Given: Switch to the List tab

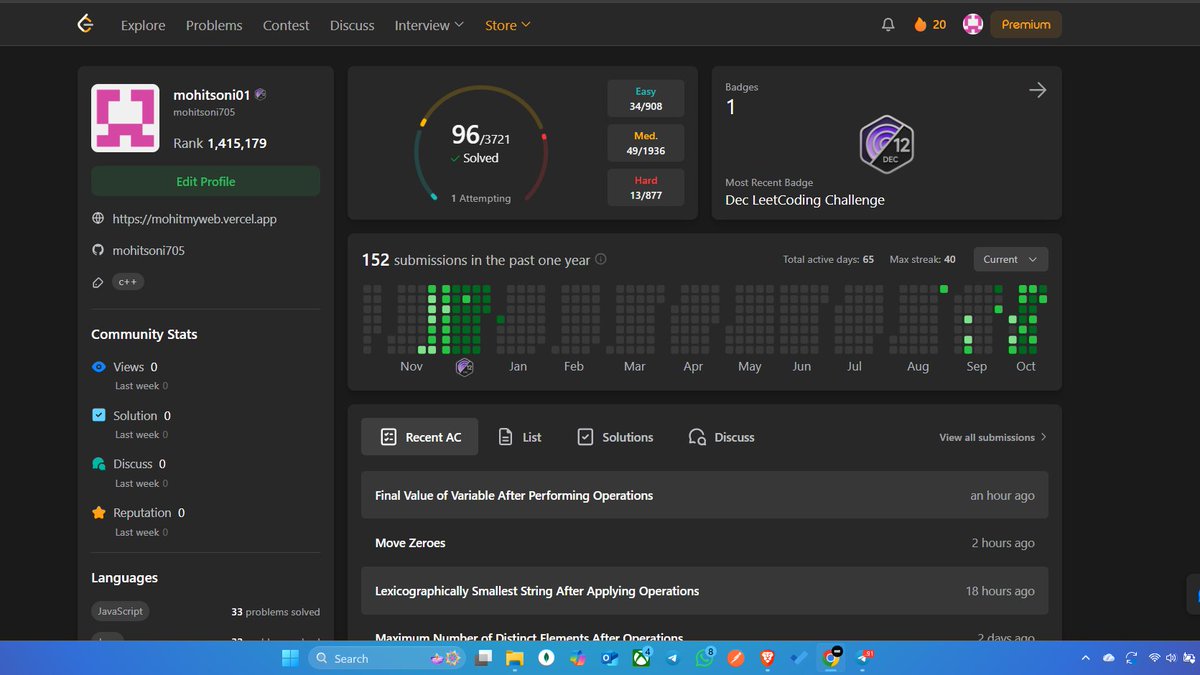Looking at the screenshot, I should (x=520, y=437).
